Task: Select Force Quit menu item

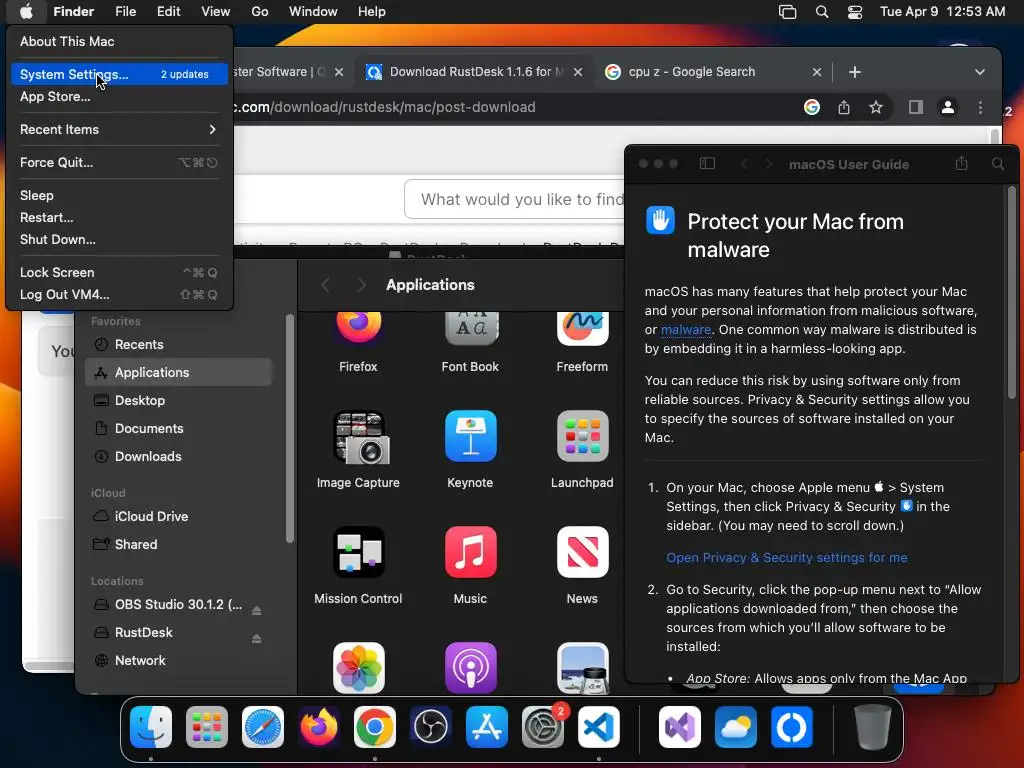Action: click(120, 163)
